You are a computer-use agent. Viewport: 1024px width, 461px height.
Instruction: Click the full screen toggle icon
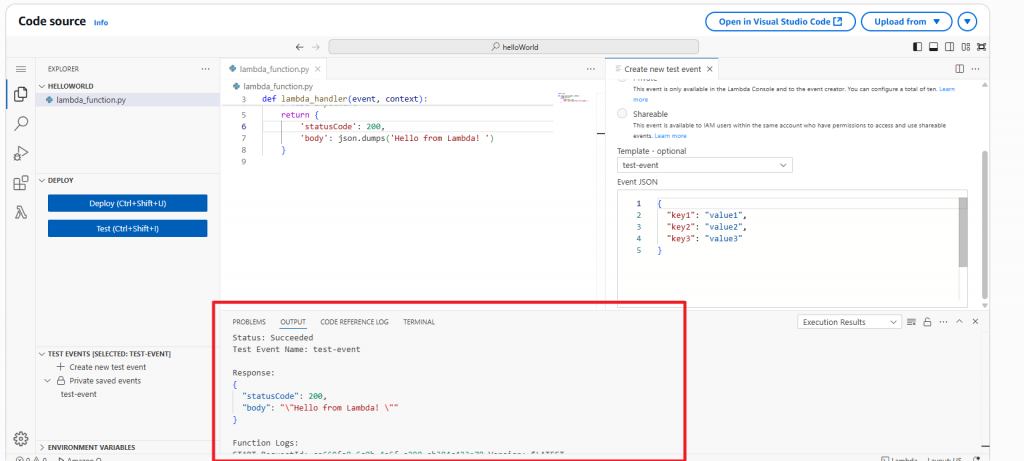[982, 47]
